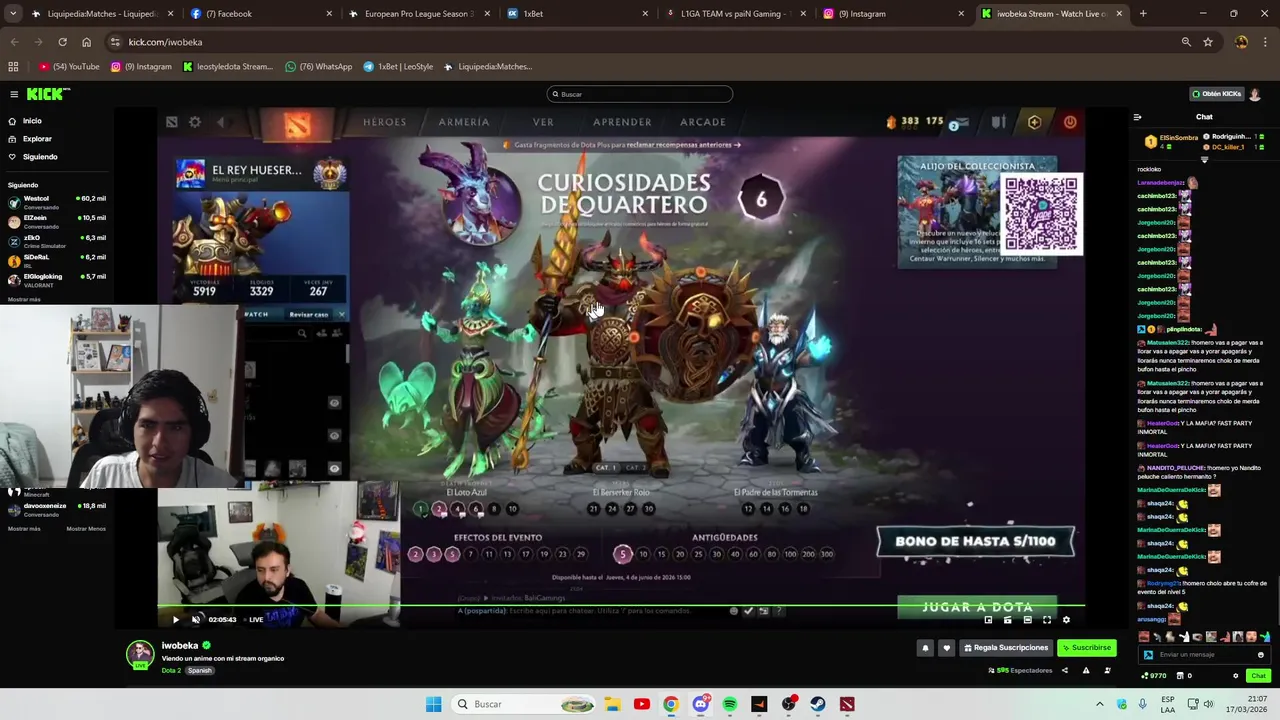1280x720 pixels.
Task: Open the Chrome apps grid in bookmarks bar
Action: point(13,67)
